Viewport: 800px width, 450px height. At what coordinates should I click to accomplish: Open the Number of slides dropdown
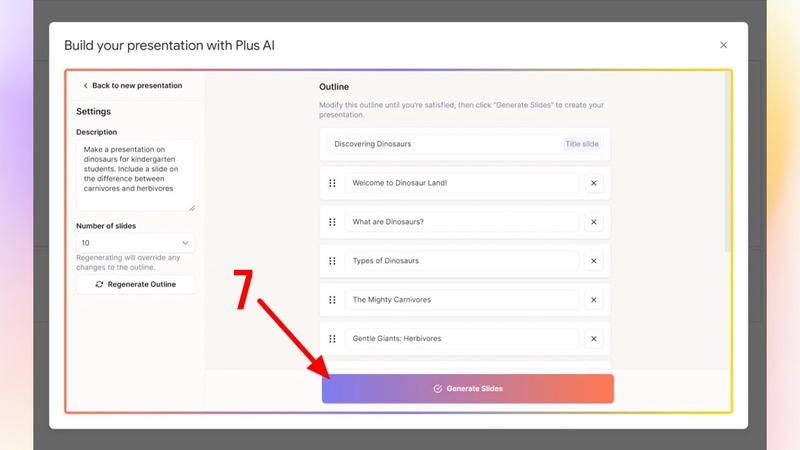click(x=136, y=243)
